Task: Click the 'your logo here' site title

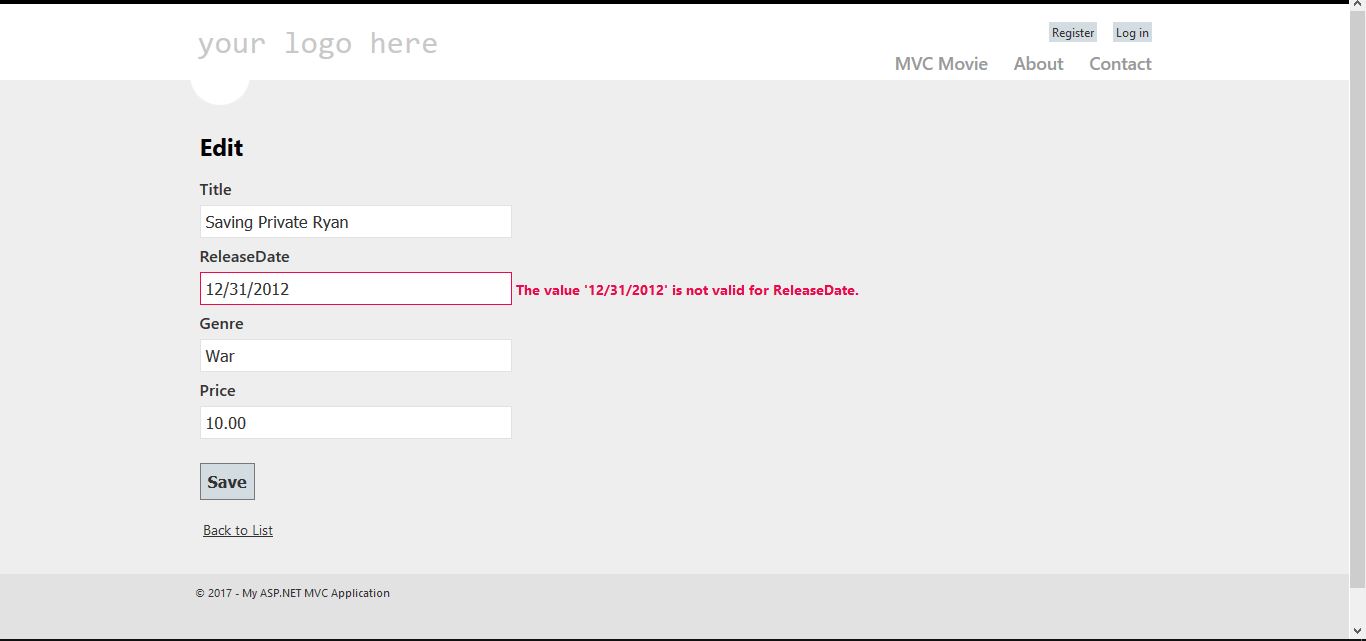Action: (x=317, y=44)
